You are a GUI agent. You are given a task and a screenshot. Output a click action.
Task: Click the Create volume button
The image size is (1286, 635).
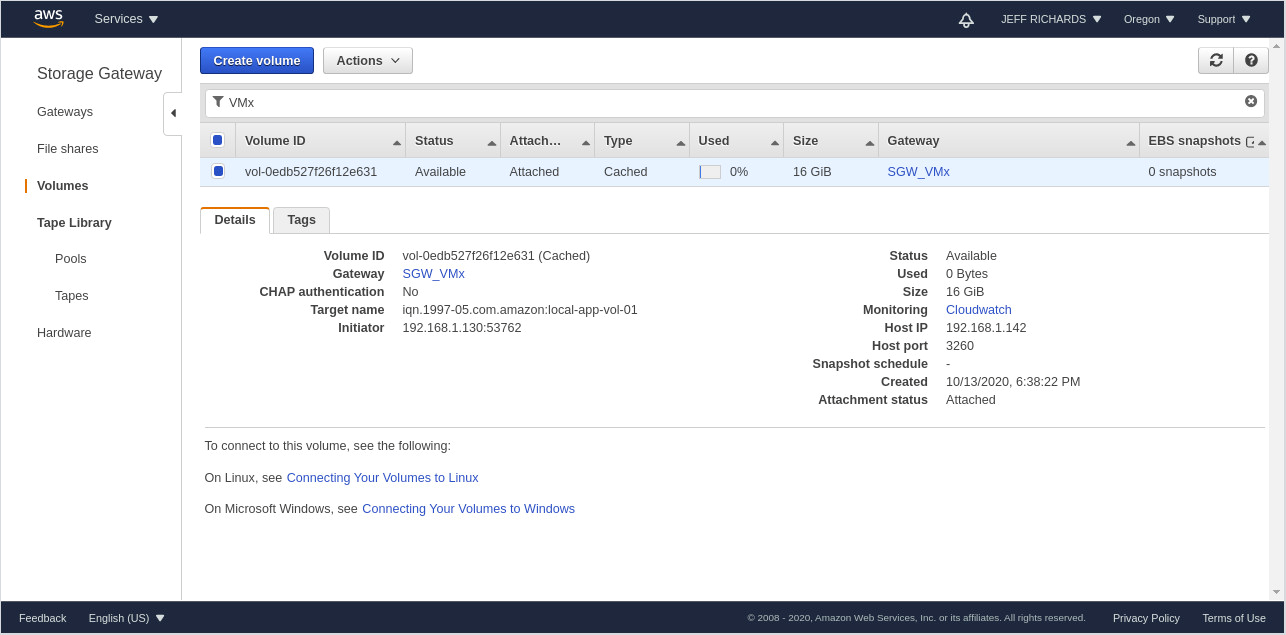pos(257,60)
